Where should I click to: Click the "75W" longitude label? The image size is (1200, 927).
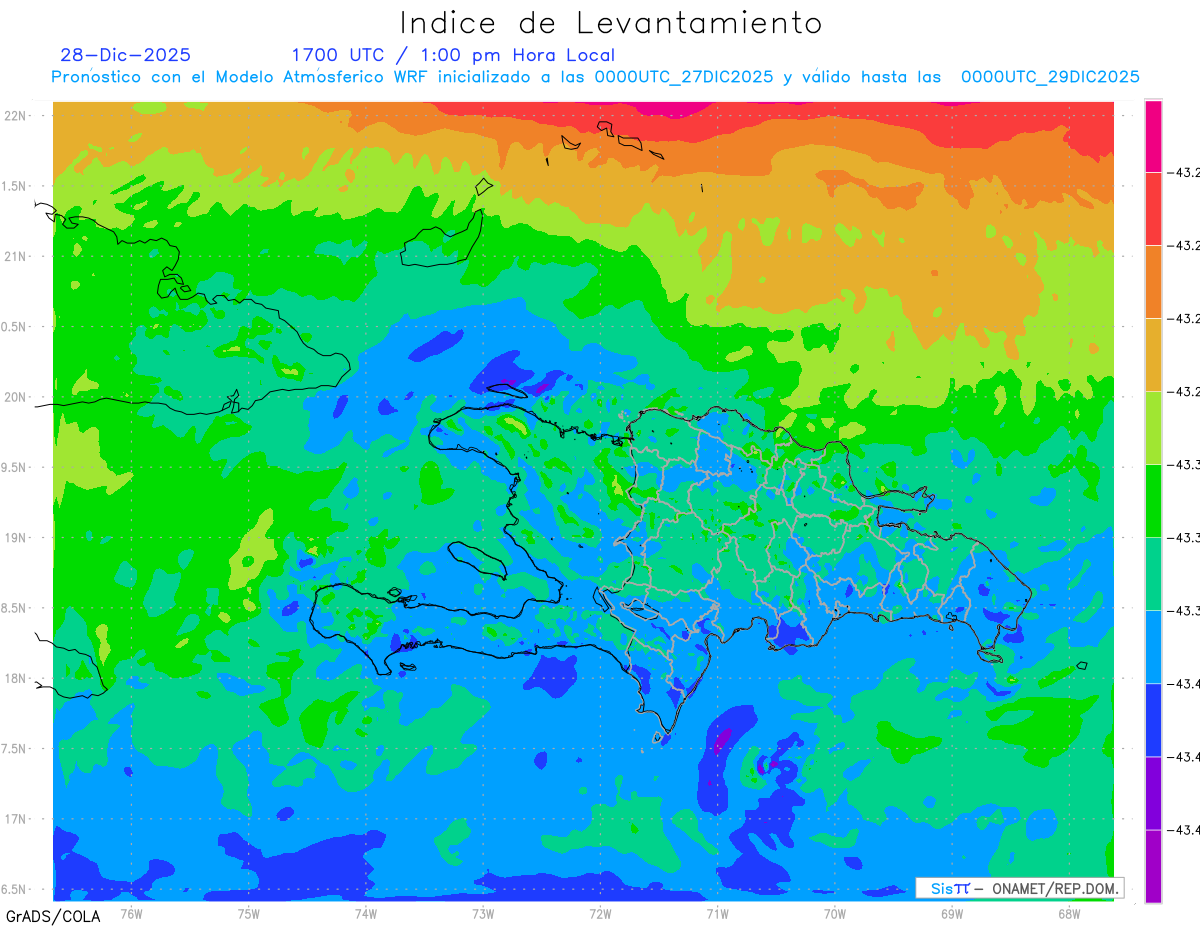point(248,913)
